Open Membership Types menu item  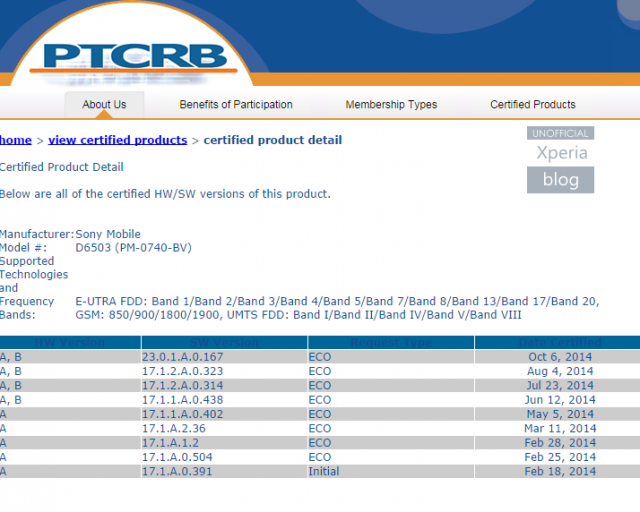coord(391,105)
